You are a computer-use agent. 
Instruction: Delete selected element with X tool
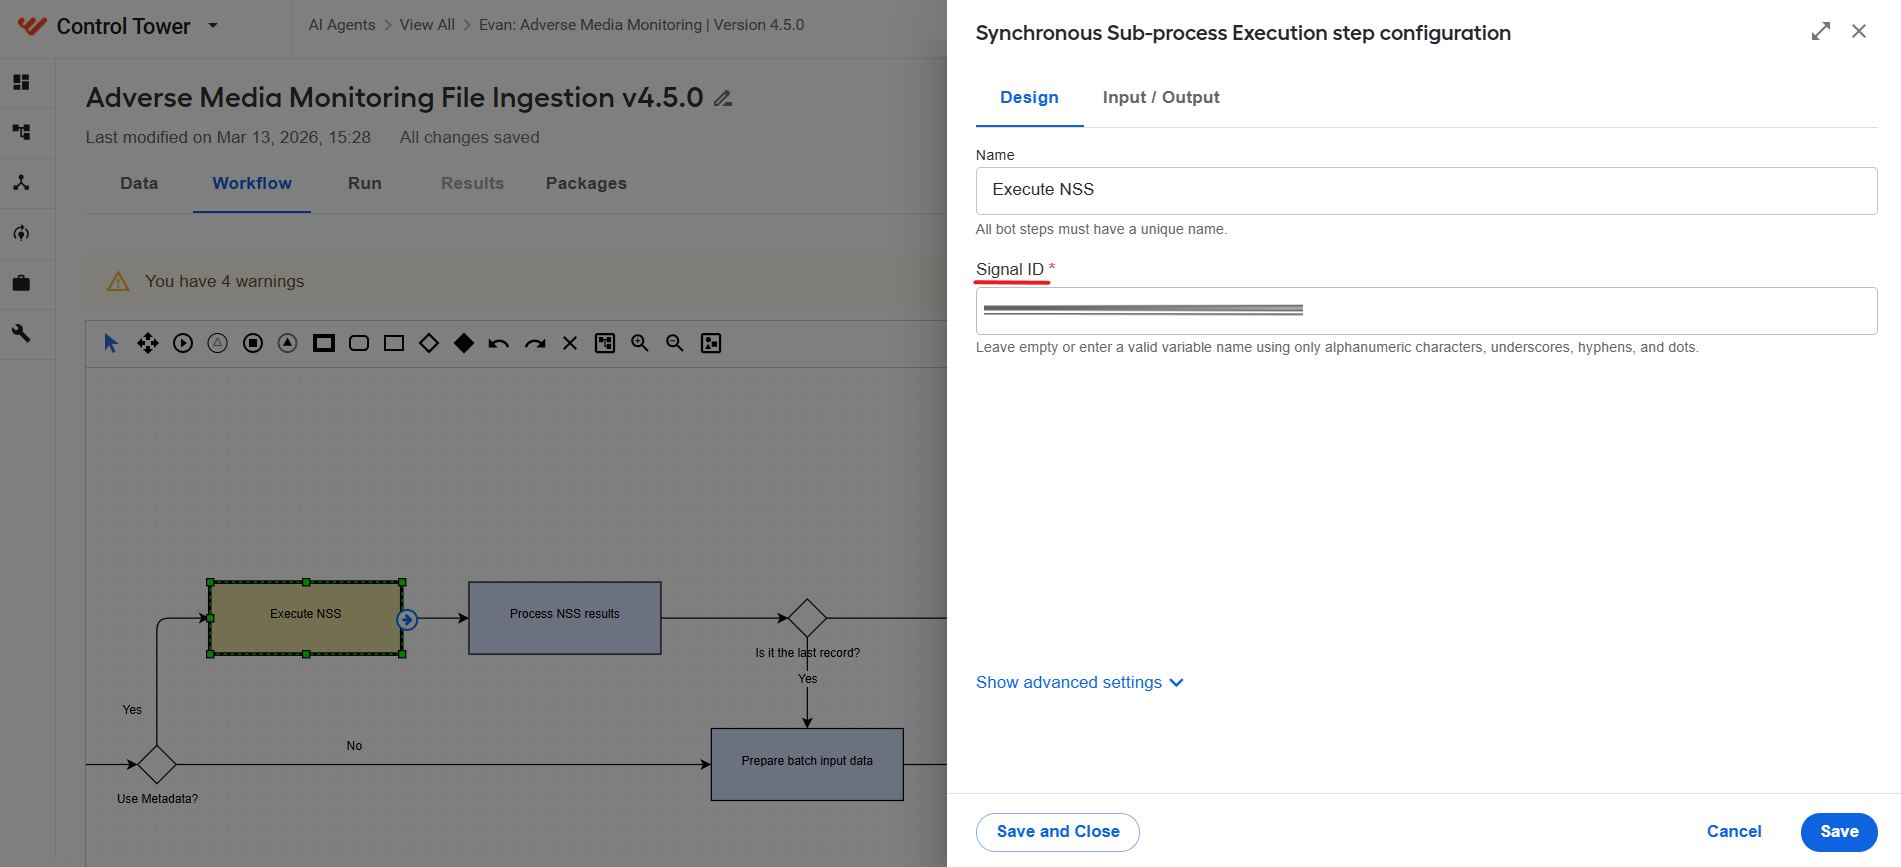570,343
